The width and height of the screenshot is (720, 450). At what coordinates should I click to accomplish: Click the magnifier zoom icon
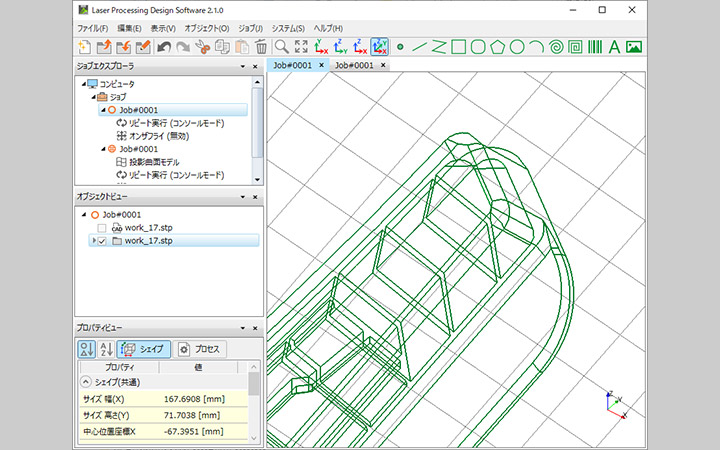click(281, 46)
